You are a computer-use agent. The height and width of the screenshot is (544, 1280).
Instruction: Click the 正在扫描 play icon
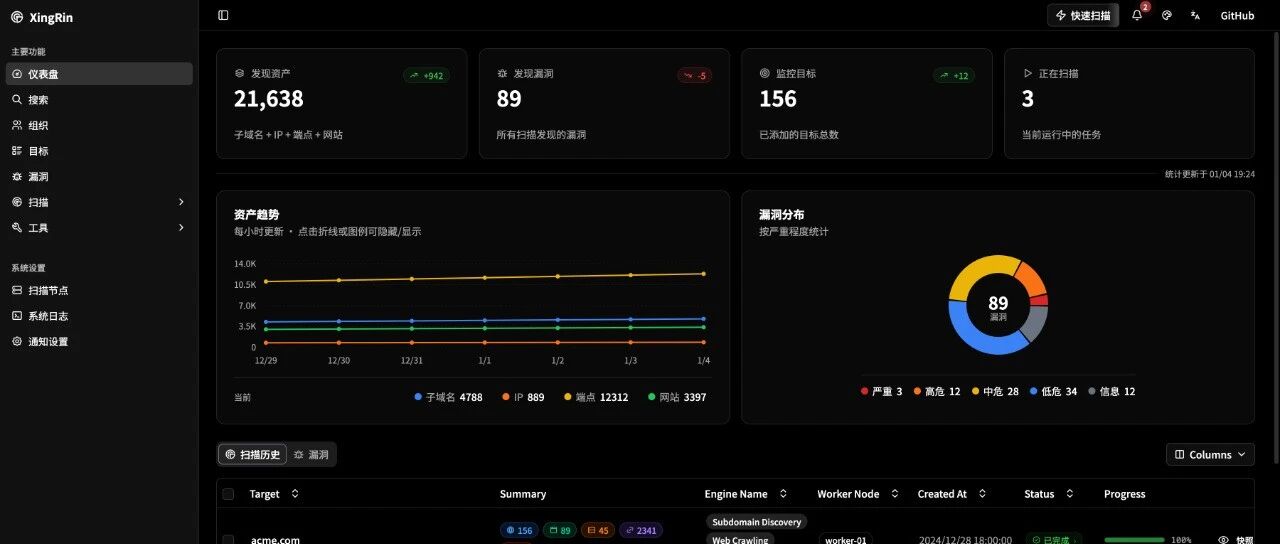click(x=1027, y=74)
